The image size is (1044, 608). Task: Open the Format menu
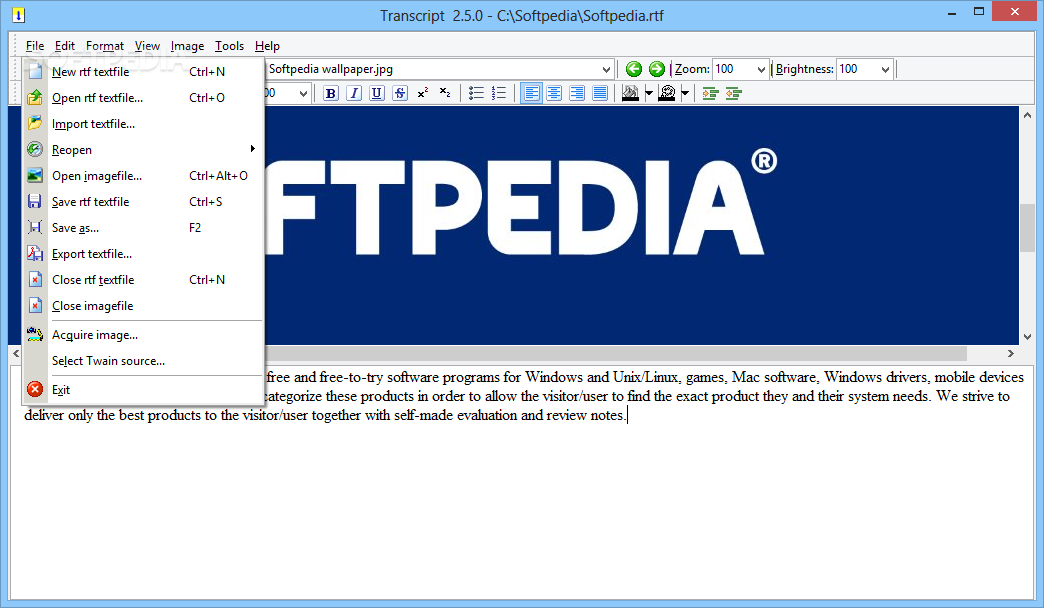pyautogui.click(x=105, y=46)
